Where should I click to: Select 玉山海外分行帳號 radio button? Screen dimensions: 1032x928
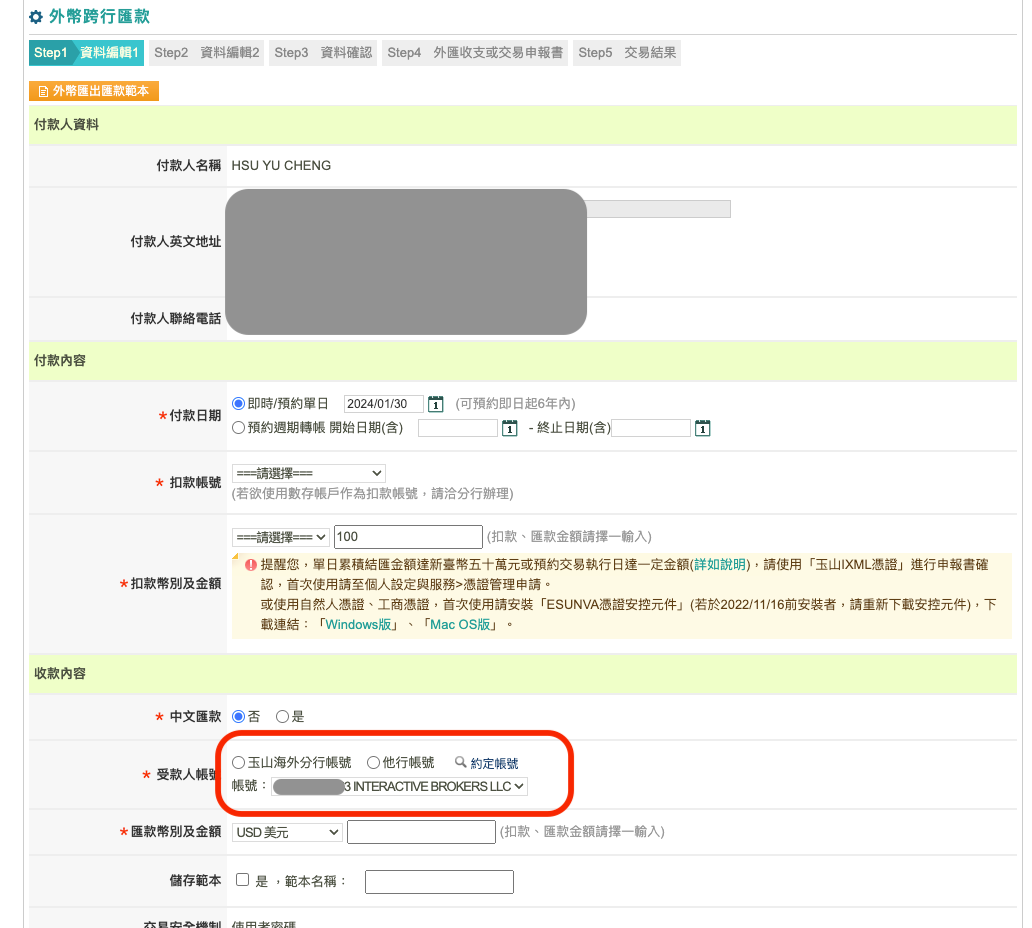[238, 762]
